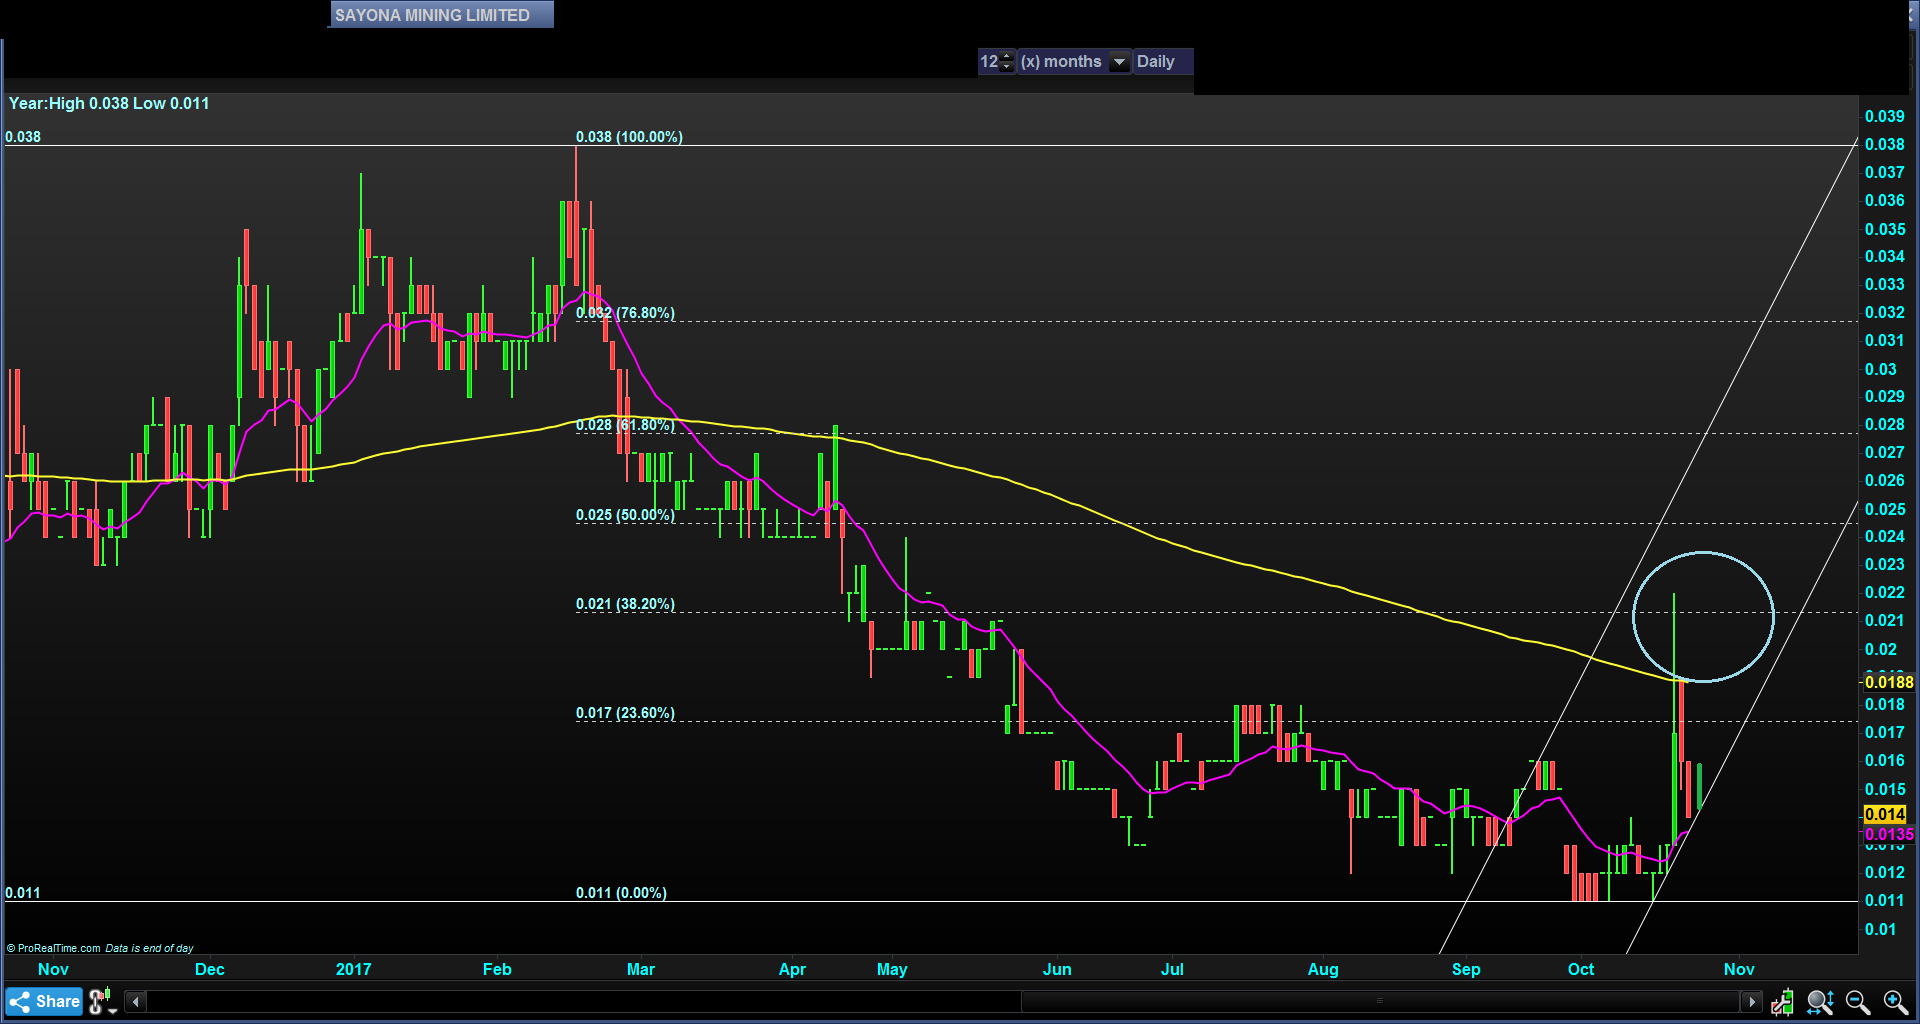
Task: Click the 0.03 value on the price axis
Action: tap(1880, 369)
